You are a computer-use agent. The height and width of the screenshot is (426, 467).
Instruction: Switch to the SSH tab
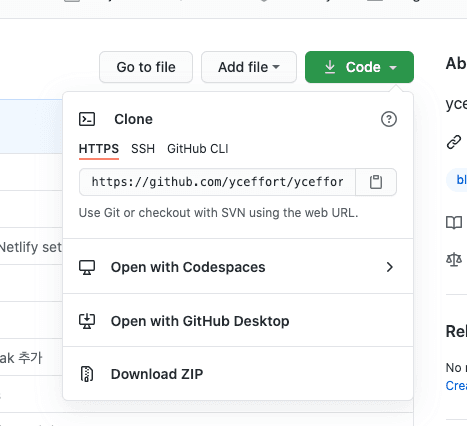pos(143,149)
